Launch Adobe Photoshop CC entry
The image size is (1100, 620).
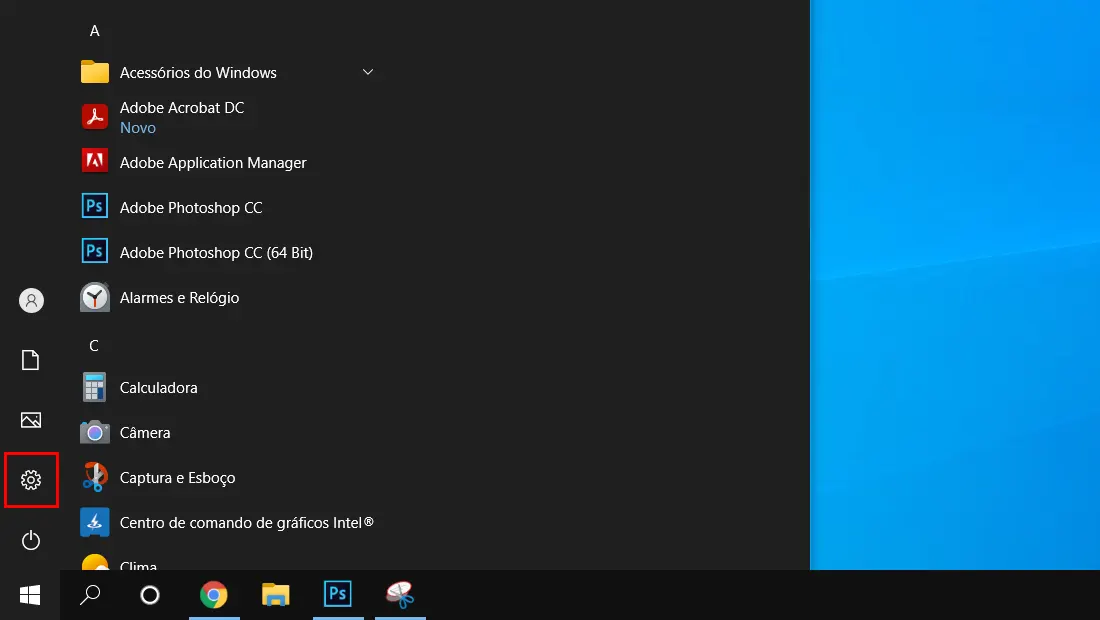(x=228, y=207)
